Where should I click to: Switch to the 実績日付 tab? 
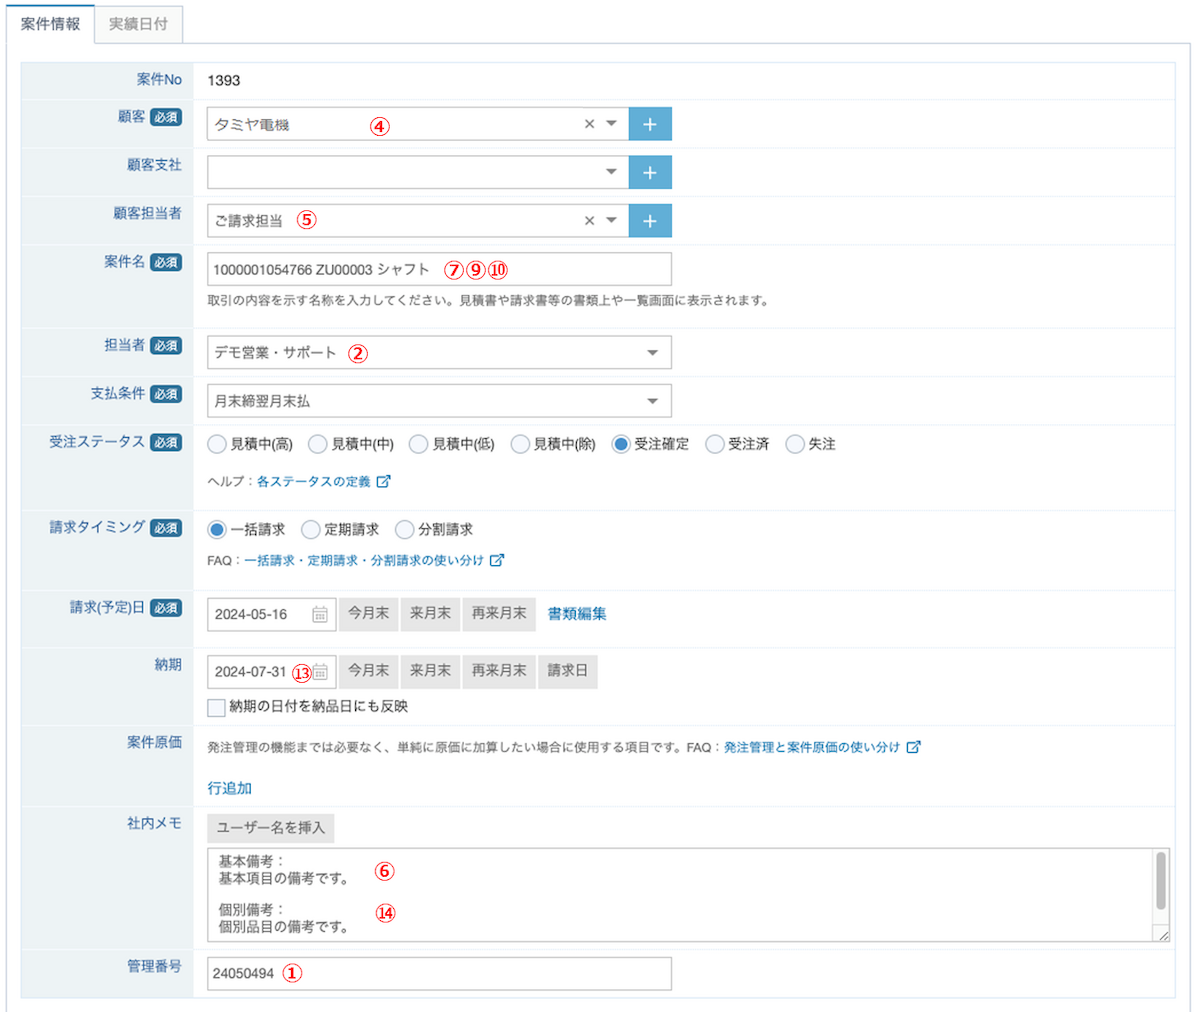[x=138, y=24]
